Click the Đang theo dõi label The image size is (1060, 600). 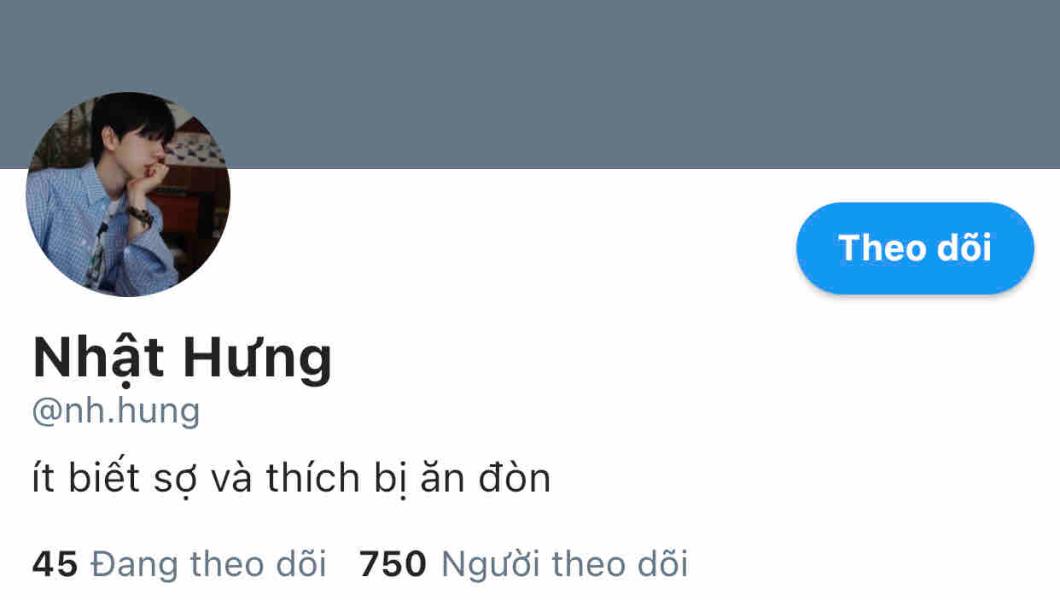[x=209, y=564]
